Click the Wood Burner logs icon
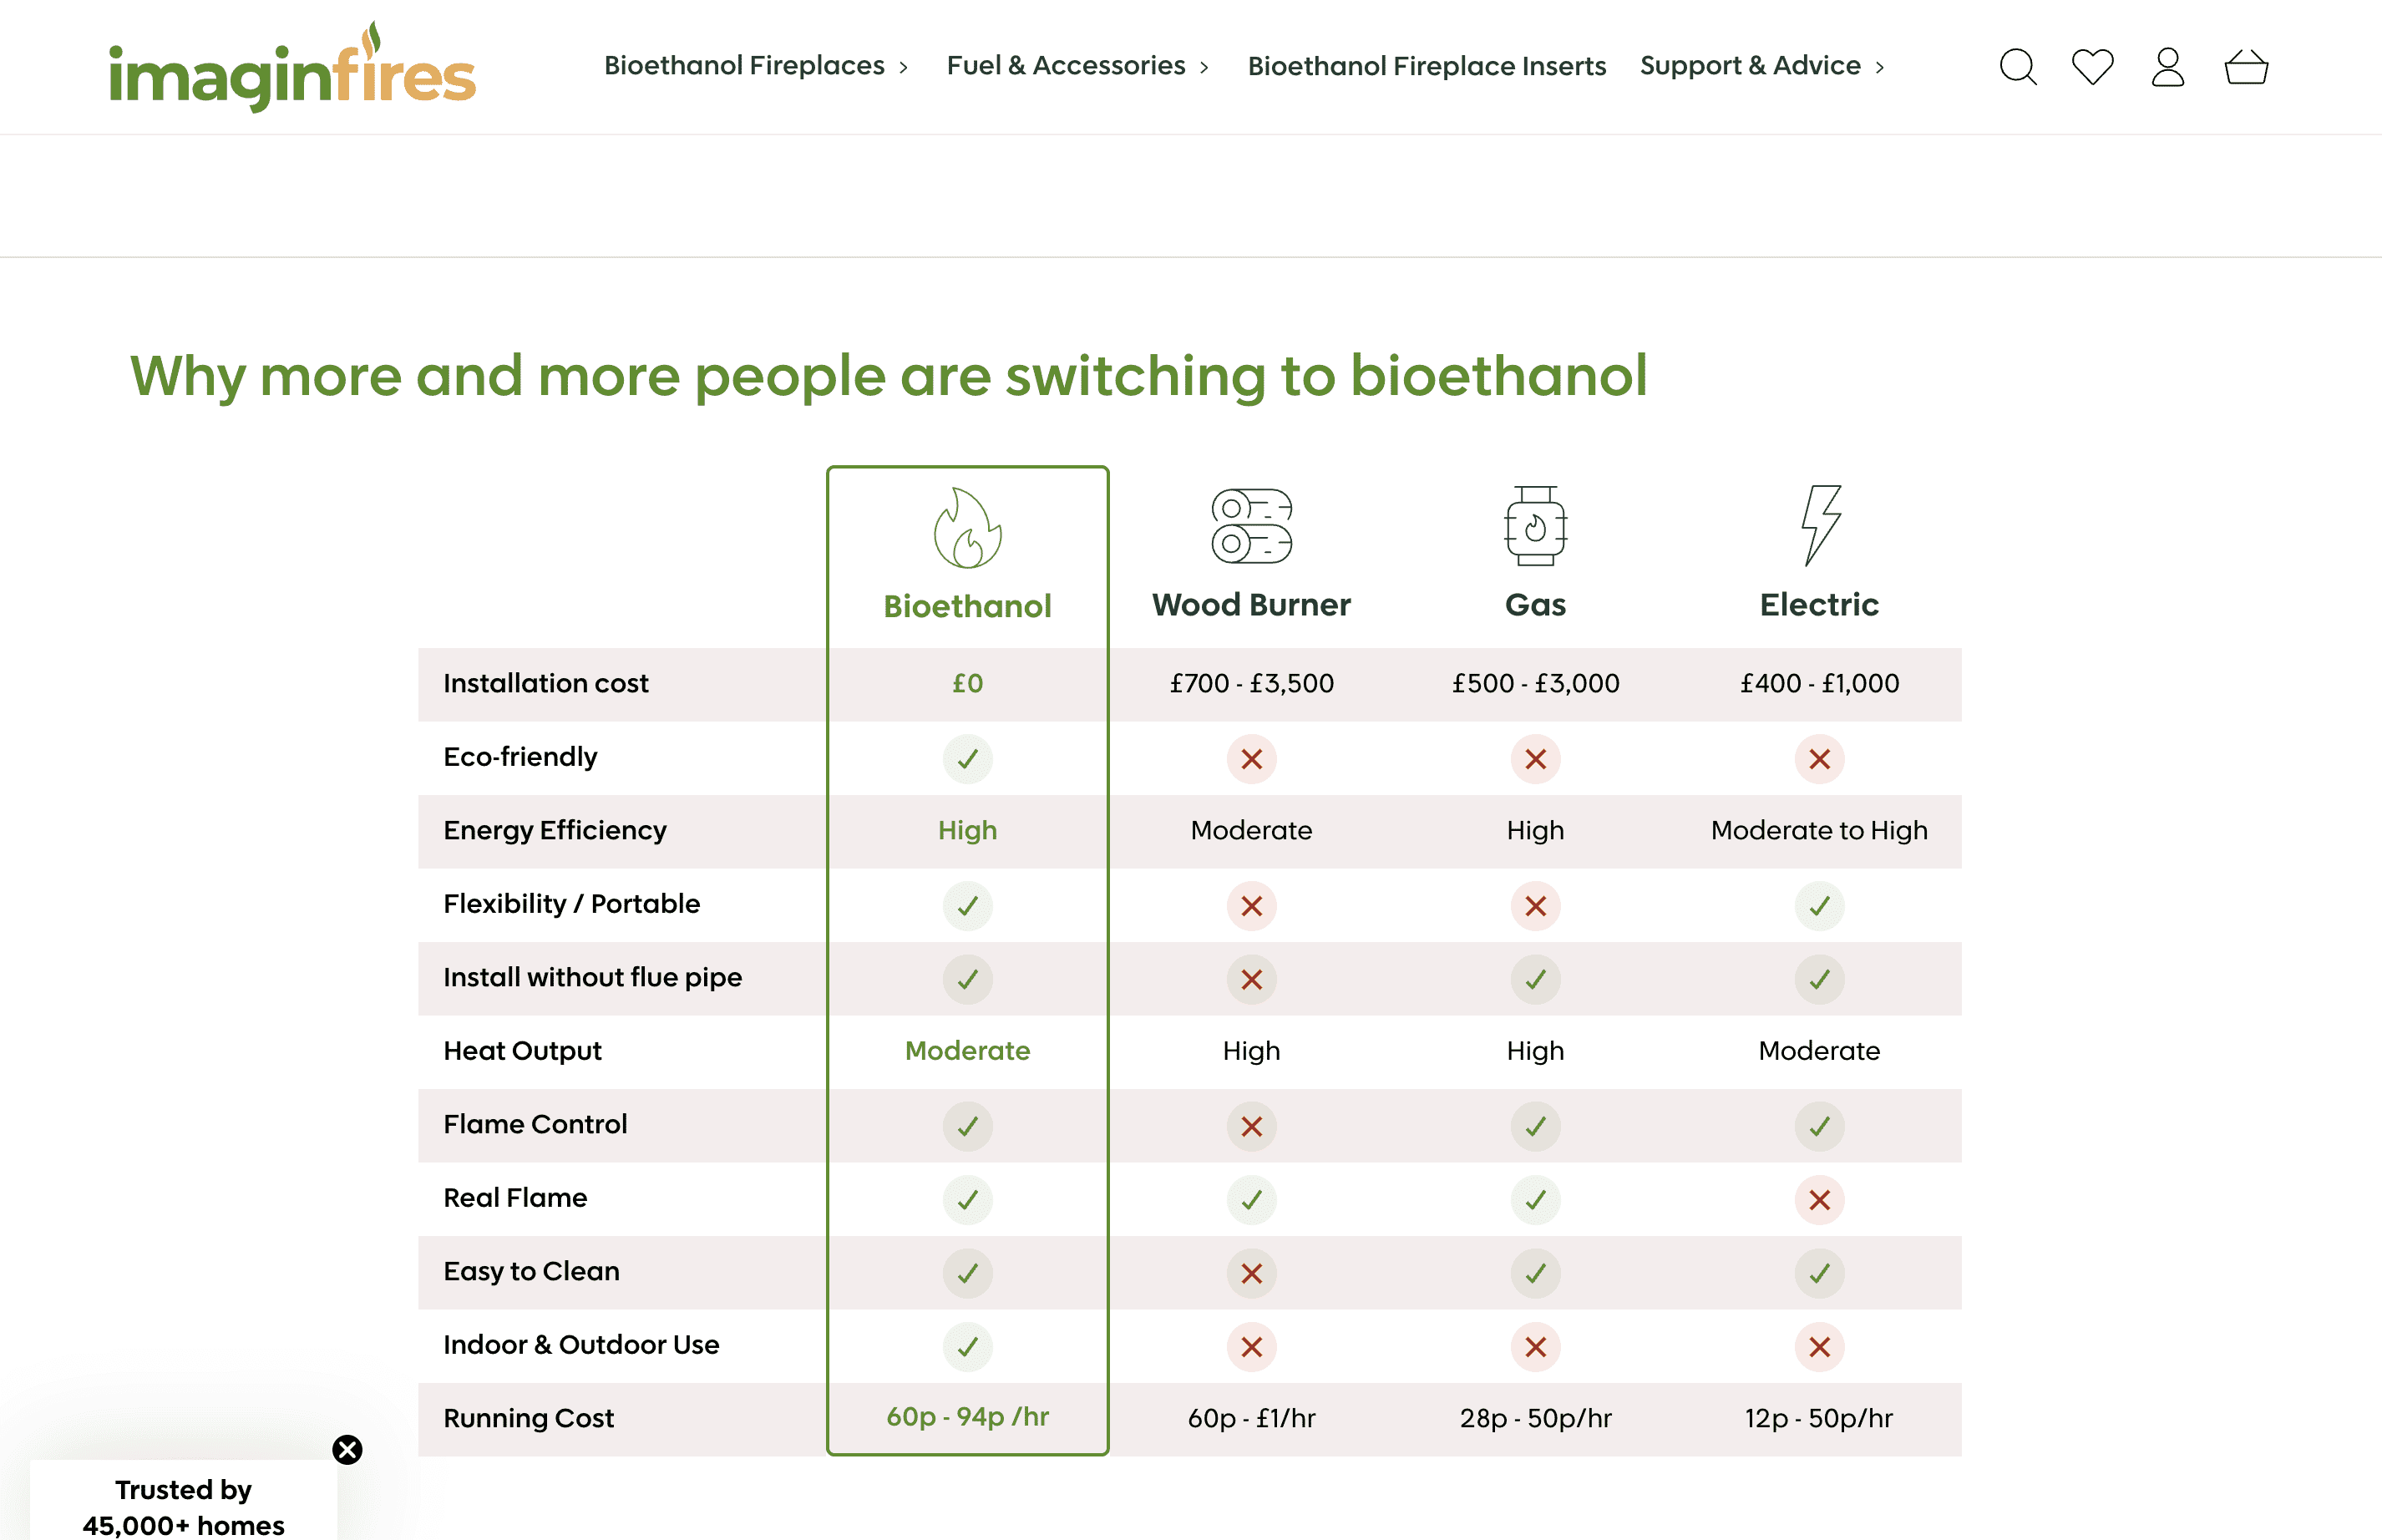This screenshot has height=1540, width=2382. pos(1251,526)
